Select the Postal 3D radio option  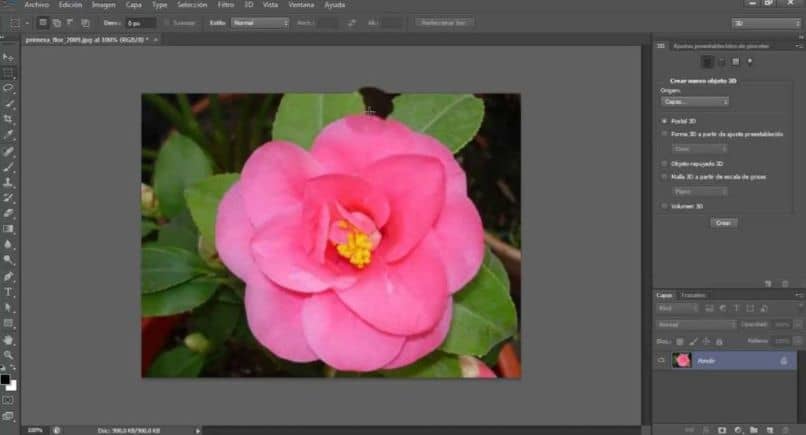pyautogui.click(x=665, y=121)
